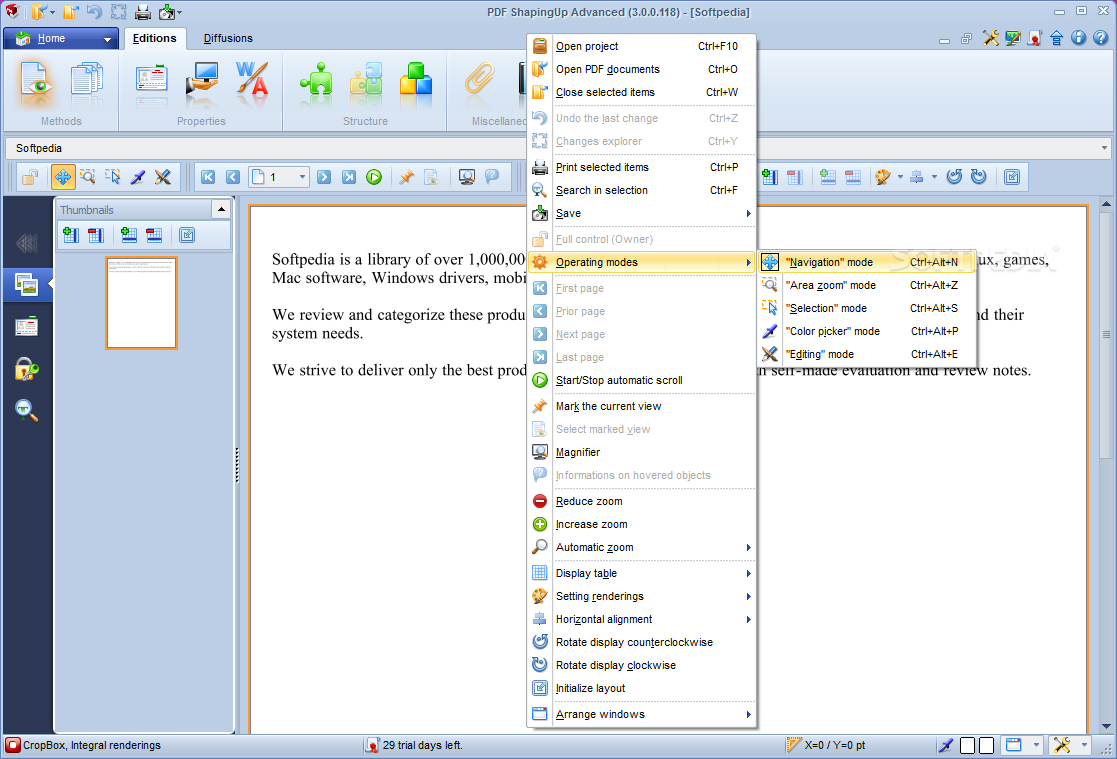Choose Increase zoom menu entry

click(641, 525)
